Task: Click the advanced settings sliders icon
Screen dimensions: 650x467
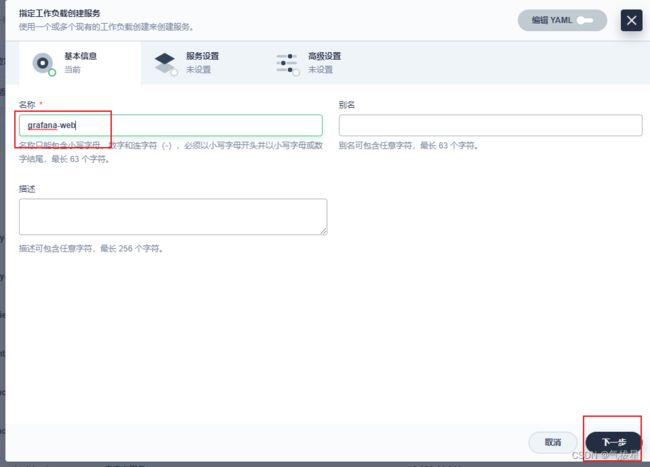Action: tap(287, 63)
